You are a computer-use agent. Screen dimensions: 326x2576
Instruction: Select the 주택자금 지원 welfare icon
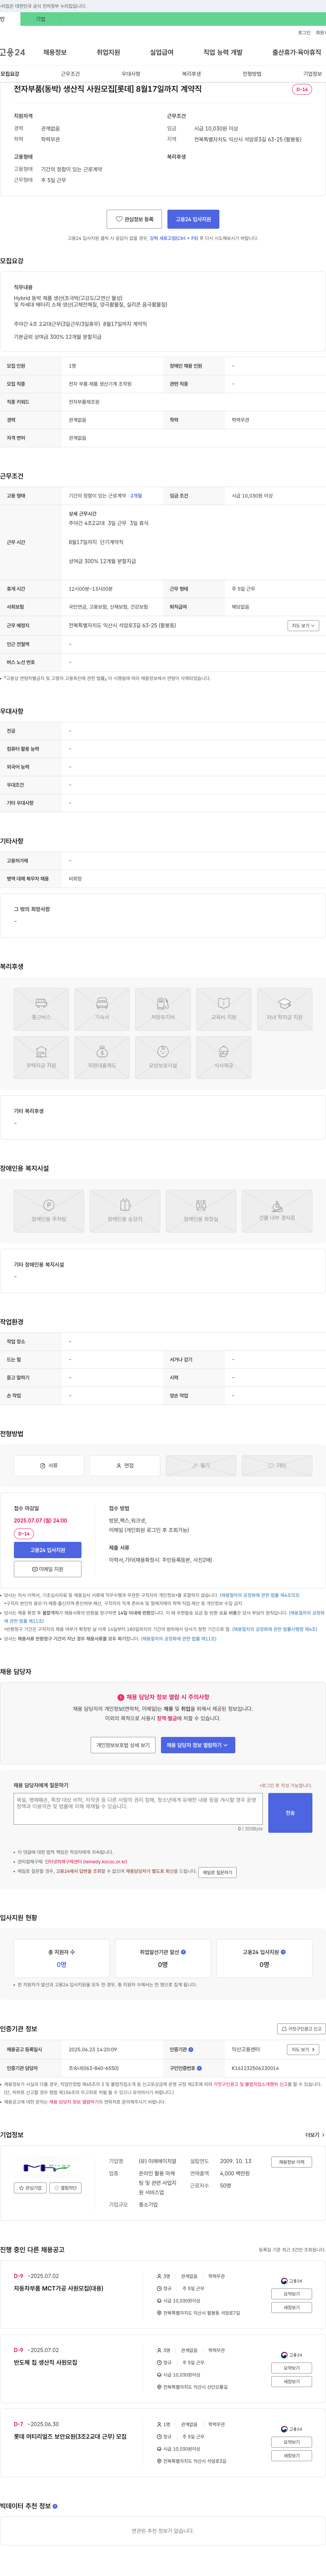[x=41, y=1057]
